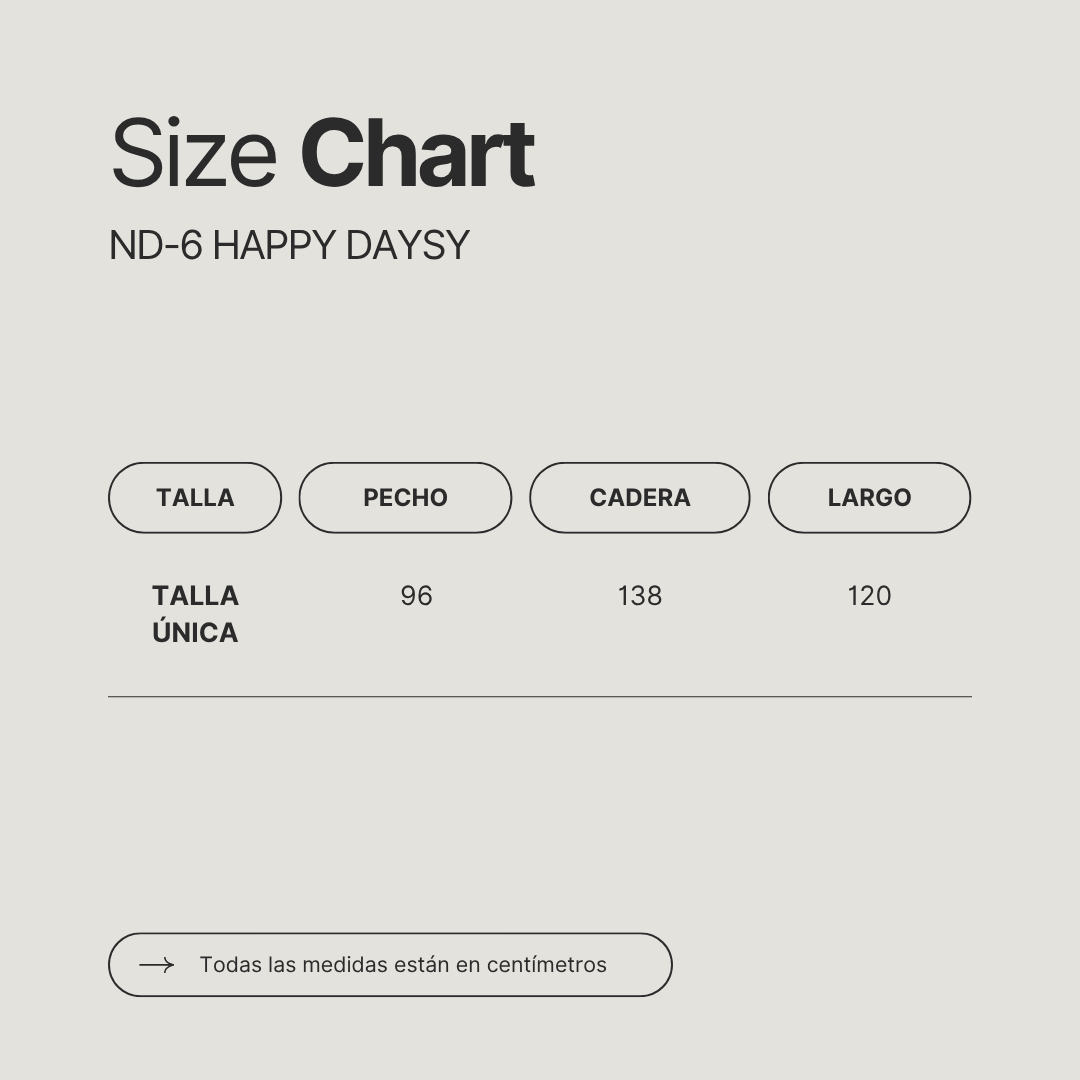Click the ND-6 product code
Screen dimensions: 1080x1080
click(x=155, y=246)
